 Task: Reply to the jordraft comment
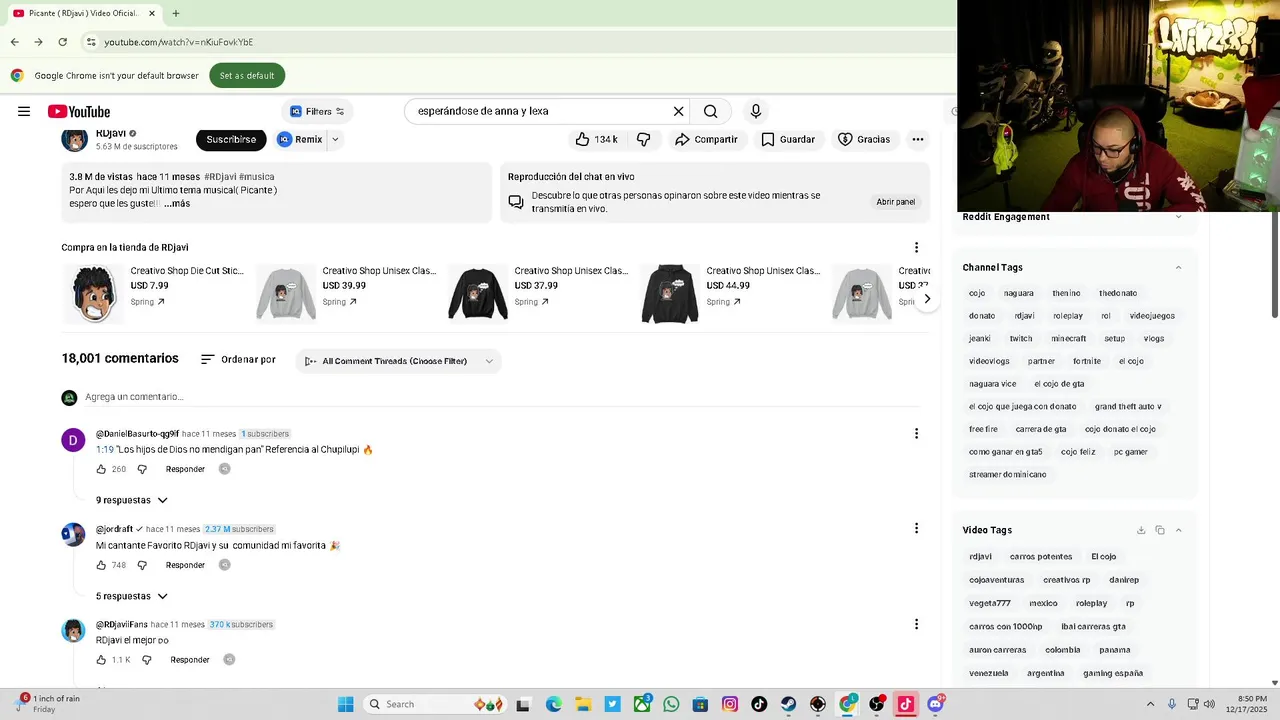pyautogui.click(x=185, y=565)
